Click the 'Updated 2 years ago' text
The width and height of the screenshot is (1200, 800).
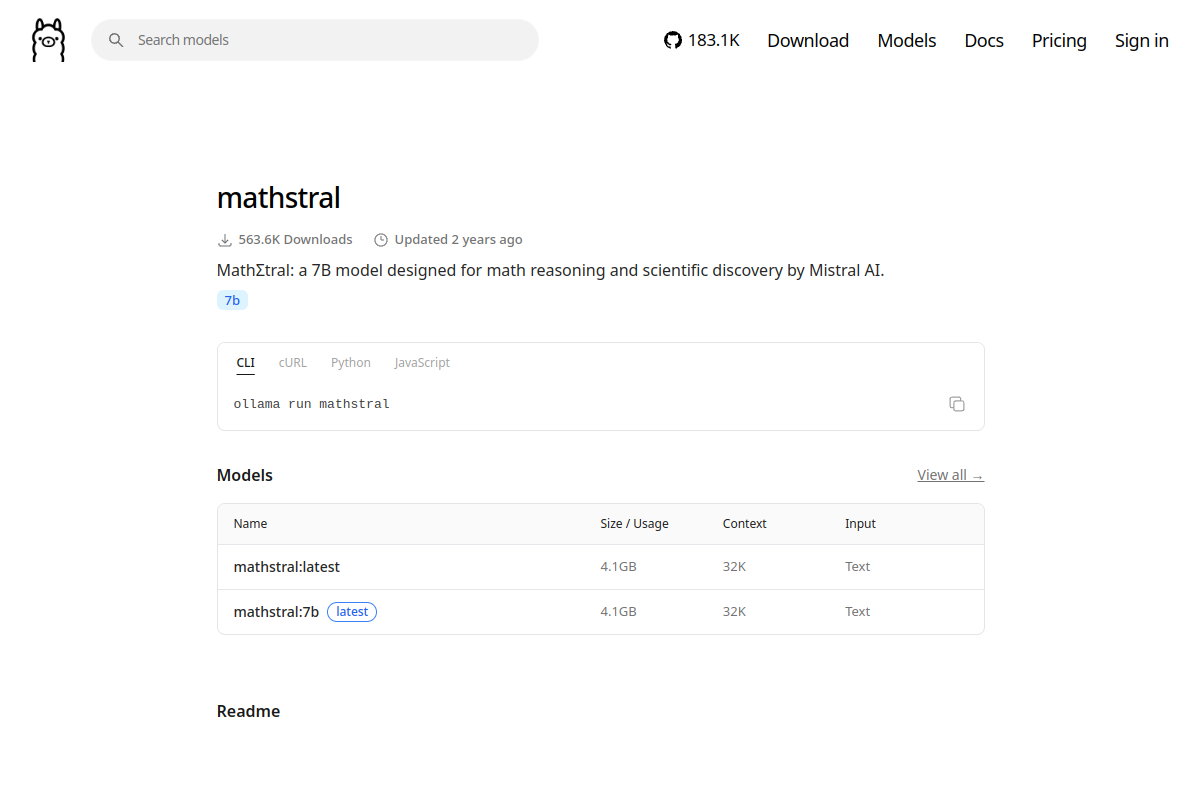click(458, 240)
